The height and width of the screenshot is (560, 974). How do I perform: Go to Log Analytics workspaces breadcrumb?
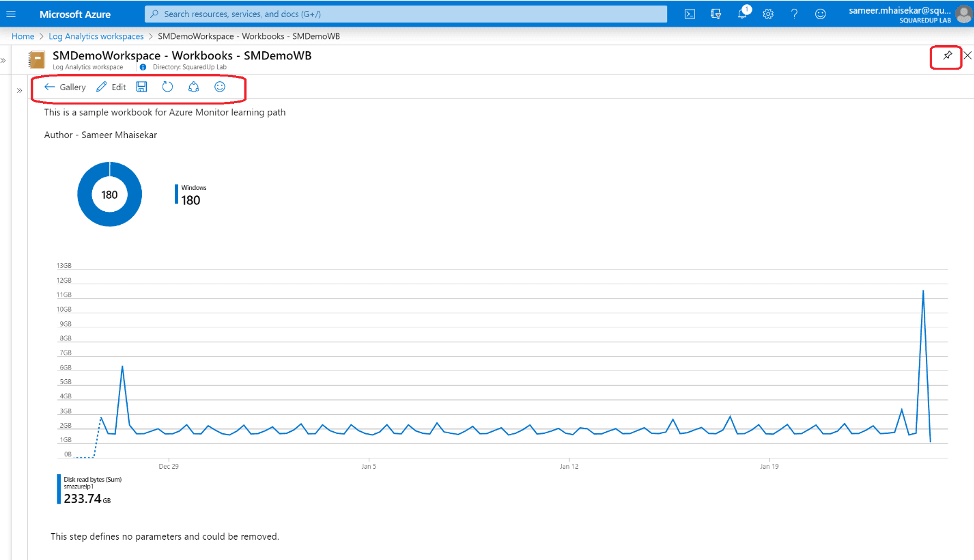tap(96, 36)
